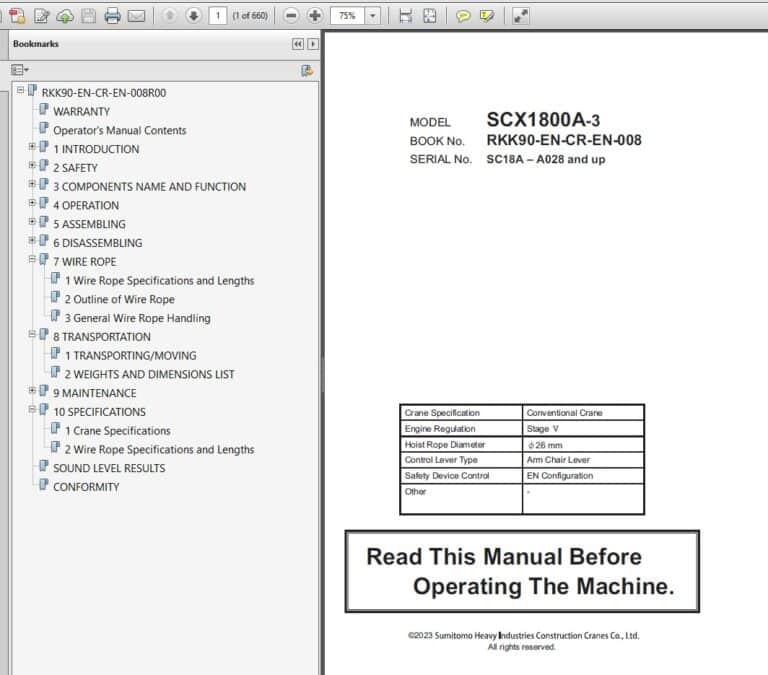Click the RKK90-EN-CR-EN-008R00 root bookmark label
768x675 pixels.
[x=104, y=93]
